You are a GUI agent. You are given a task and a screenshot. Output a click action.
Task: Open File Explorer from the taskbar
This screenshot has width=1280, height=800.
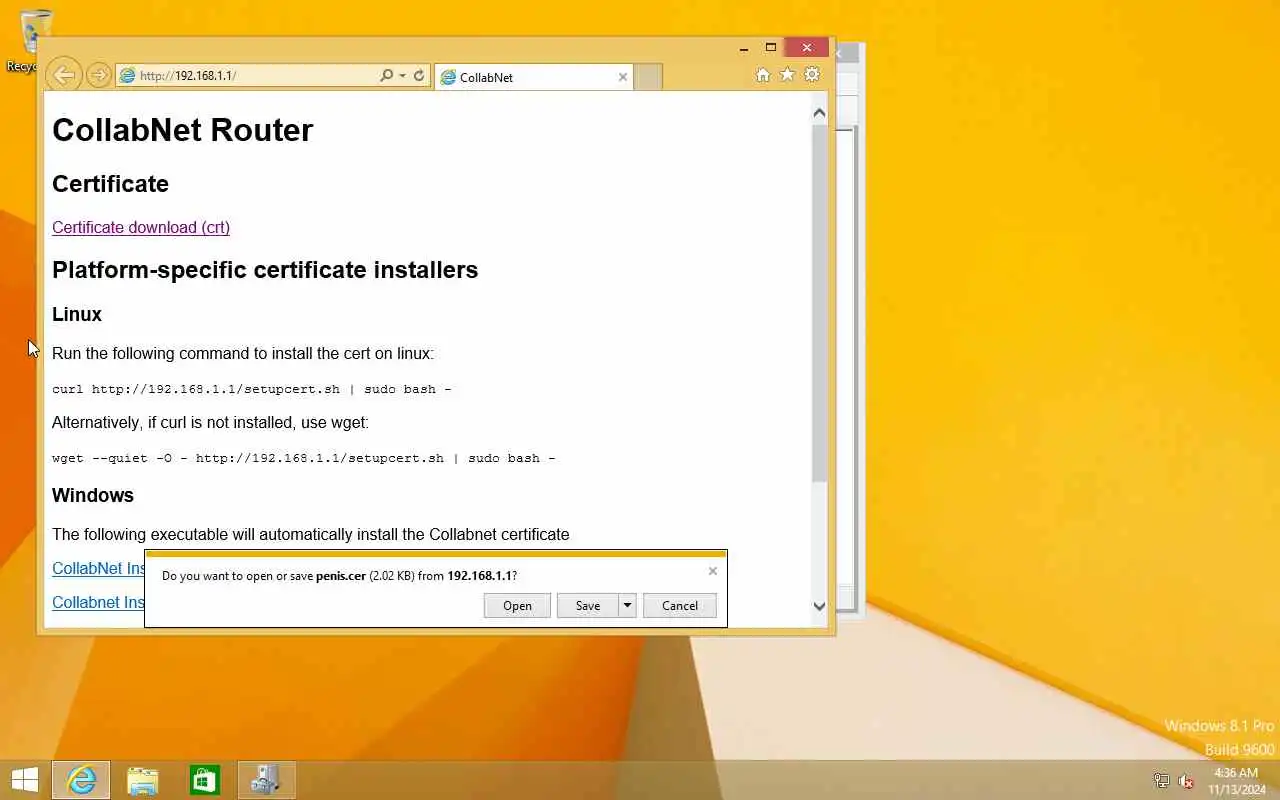(x=143, y=780)
